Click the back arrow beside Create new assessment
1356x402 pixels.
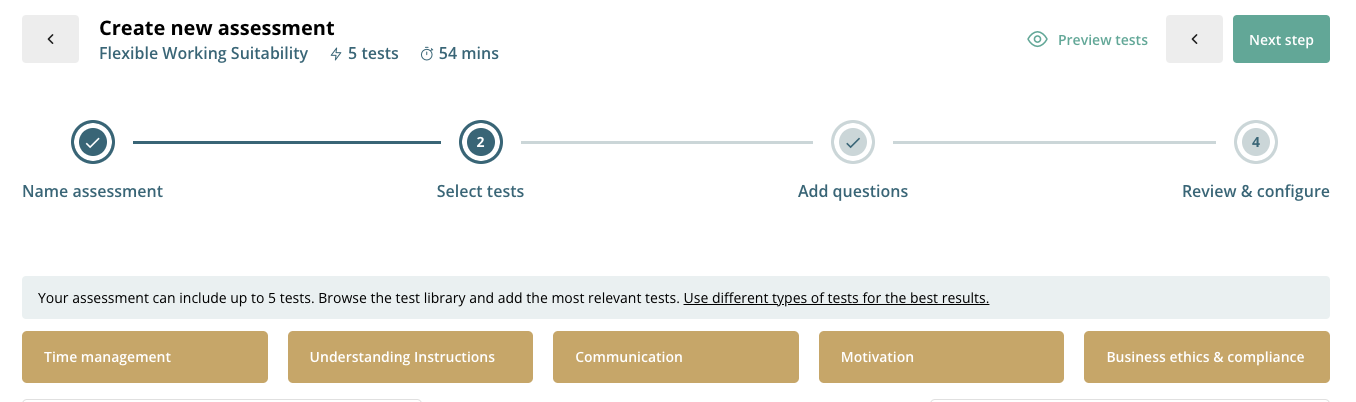point(50,39)
